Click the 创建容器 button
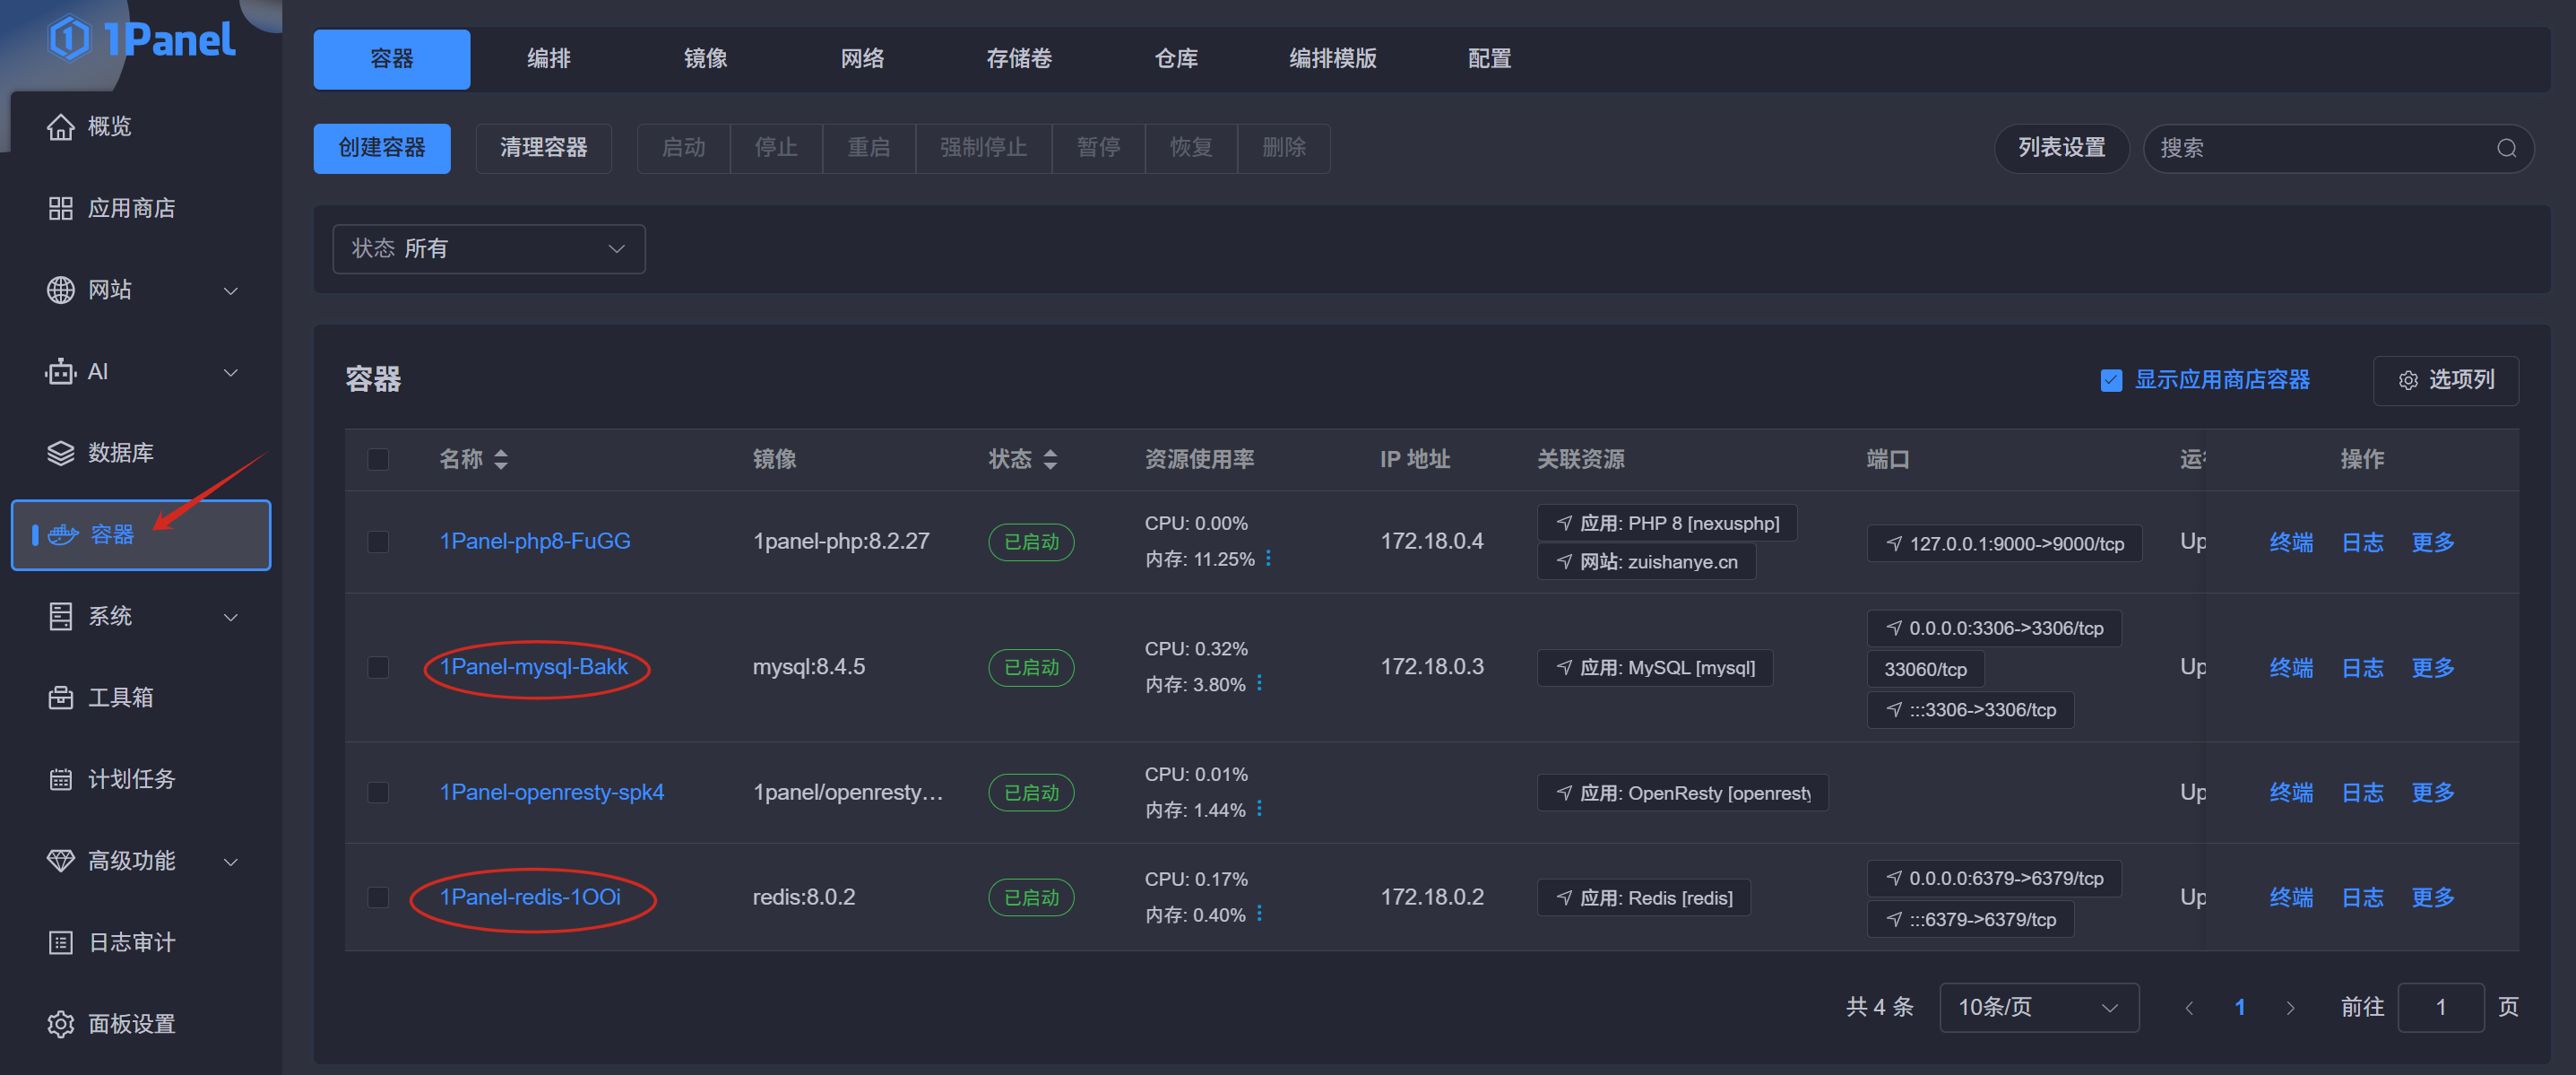The image size is (2576, 1075). 381,148
